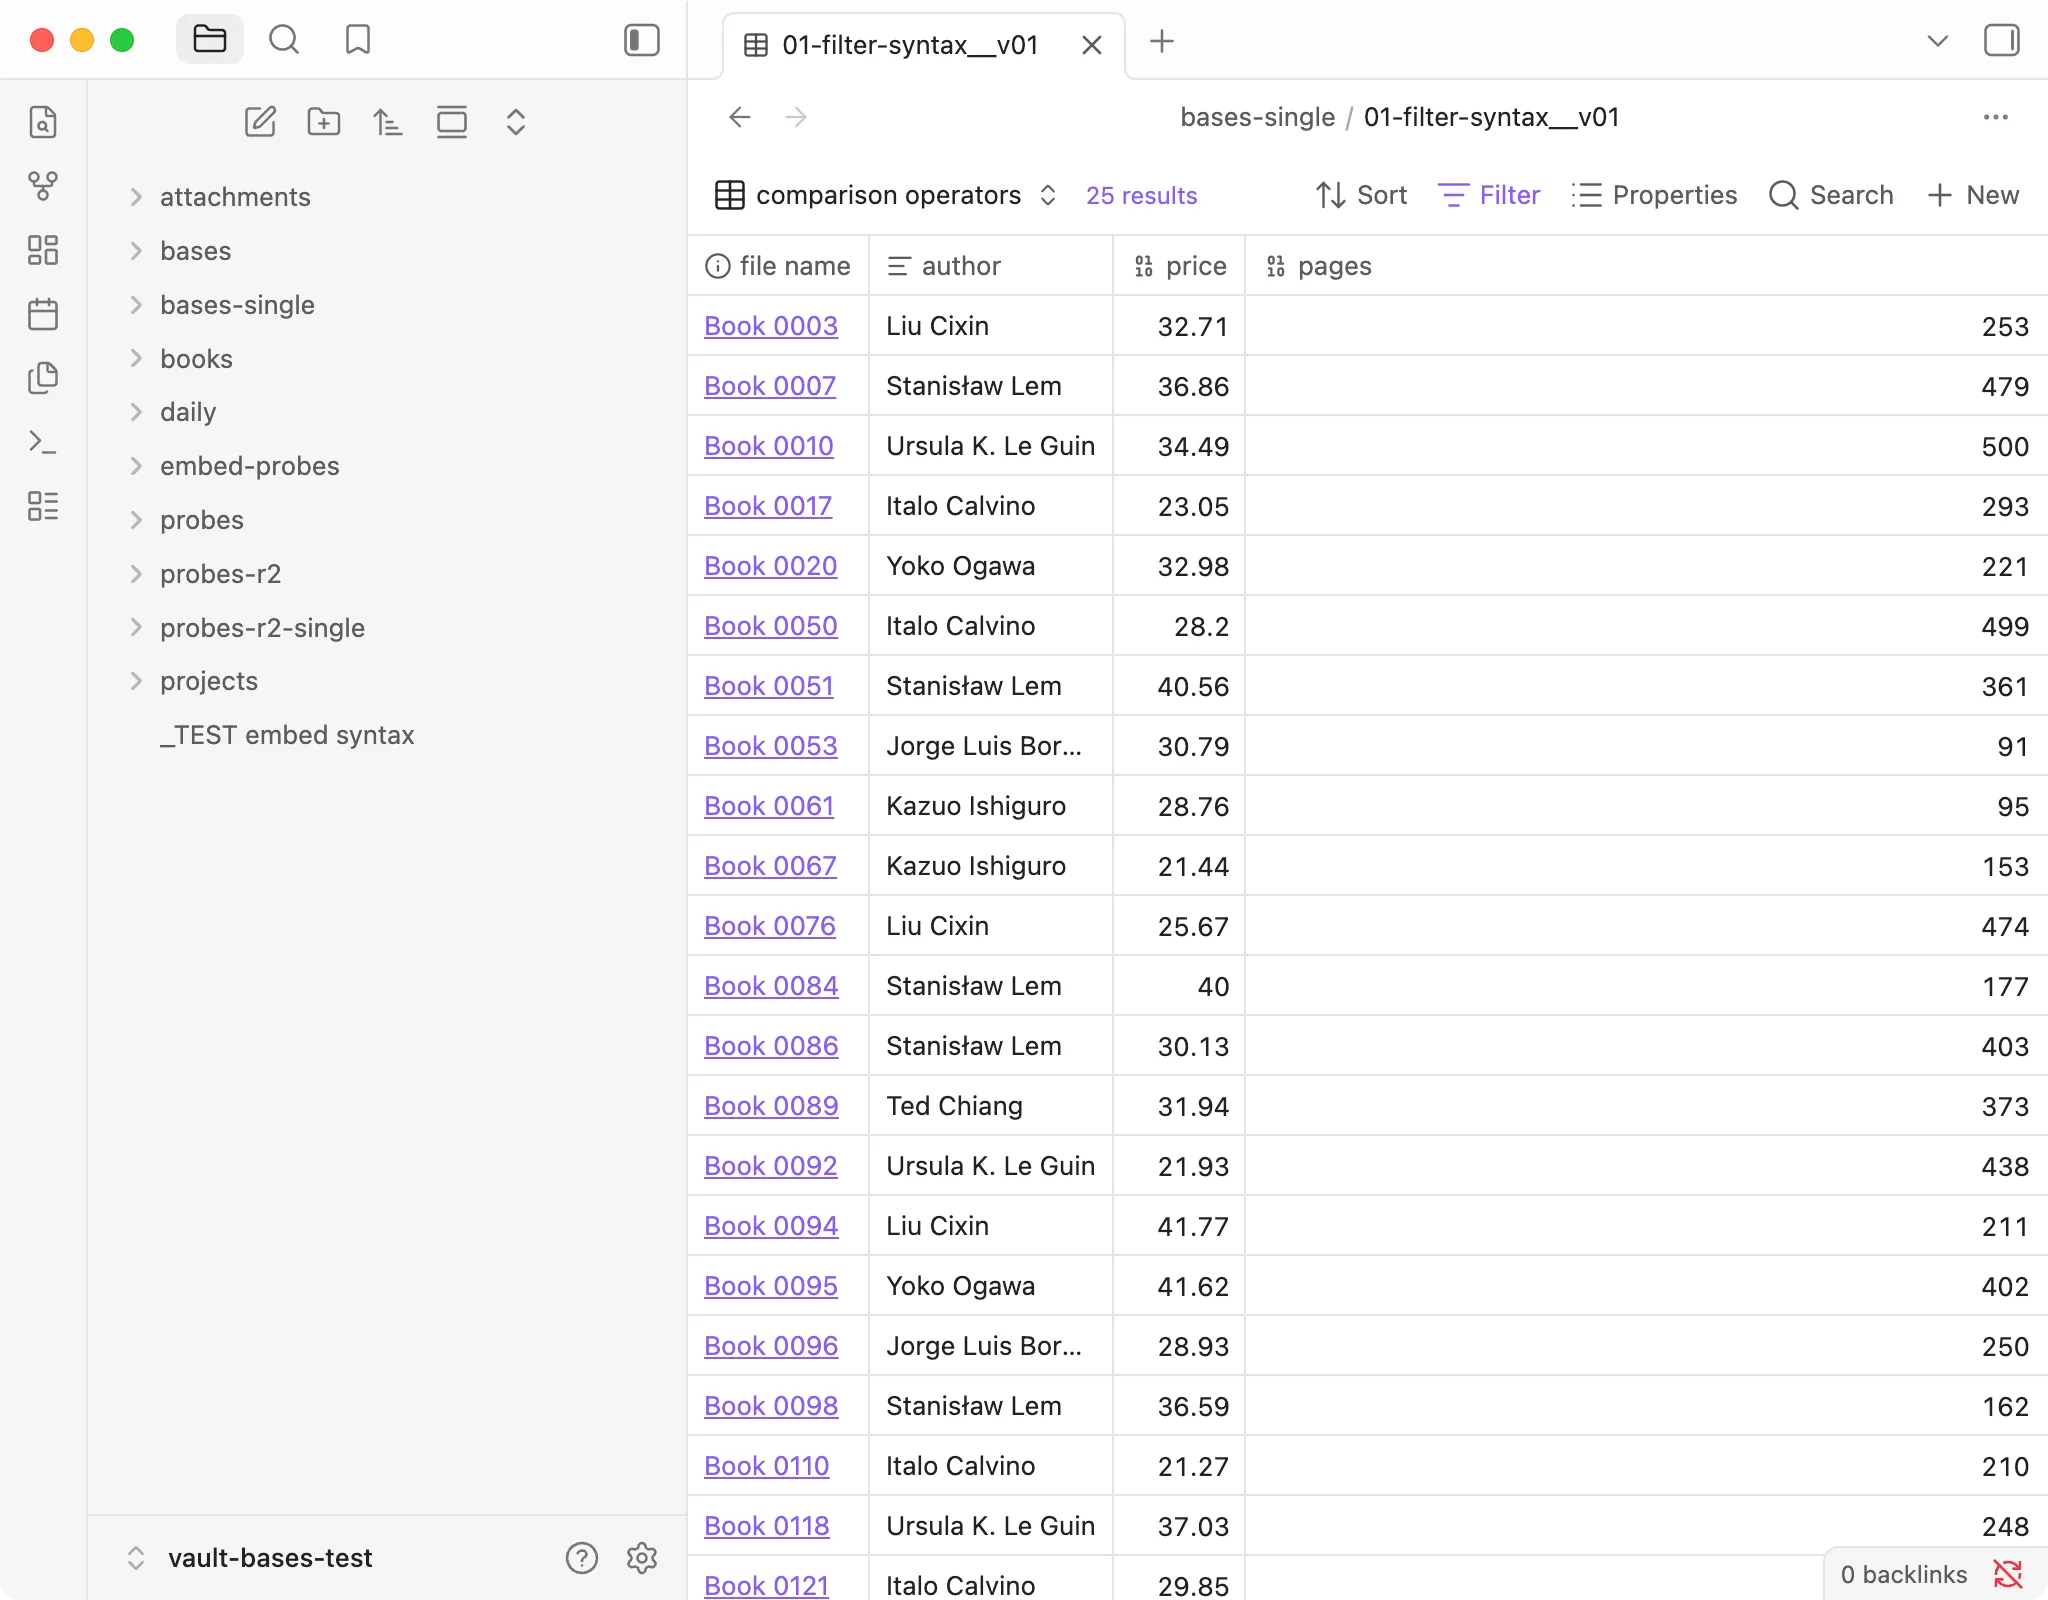Viewport: 2048px width, 1600px height.
Task: Open the bases list ribbon icon
Action: (43, 506)
